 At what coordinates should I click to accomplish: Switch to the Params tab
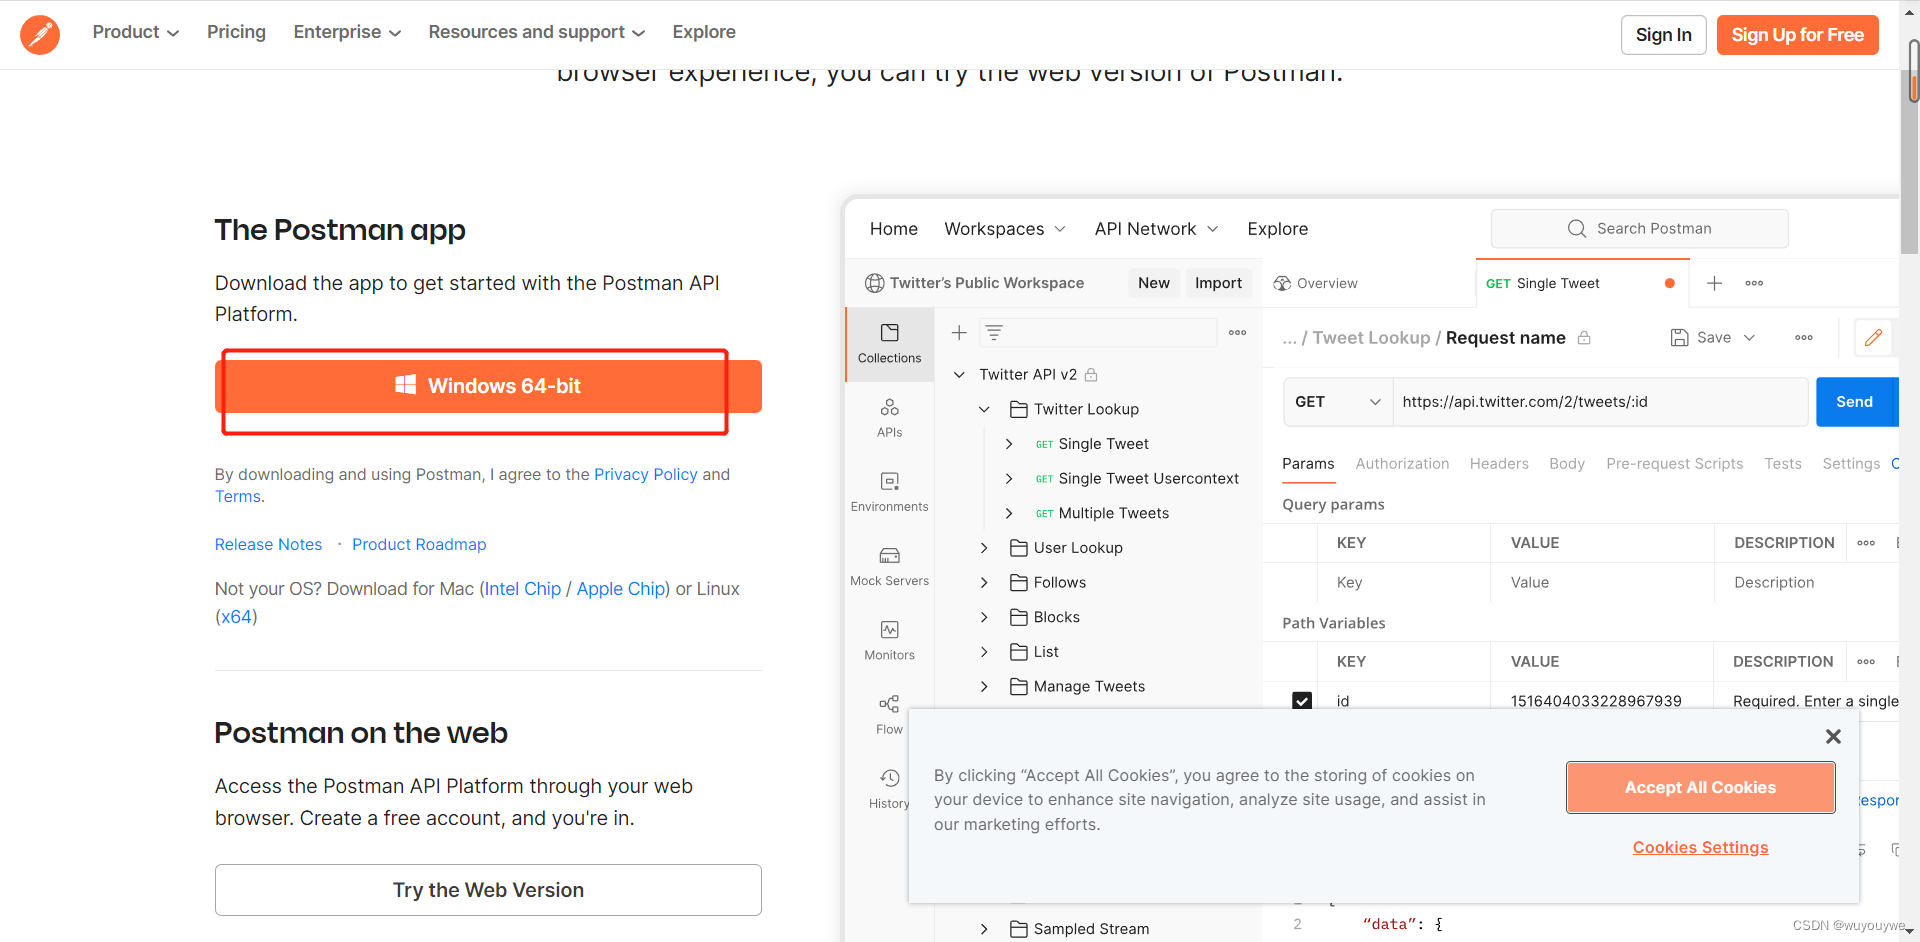(1308, 464)
